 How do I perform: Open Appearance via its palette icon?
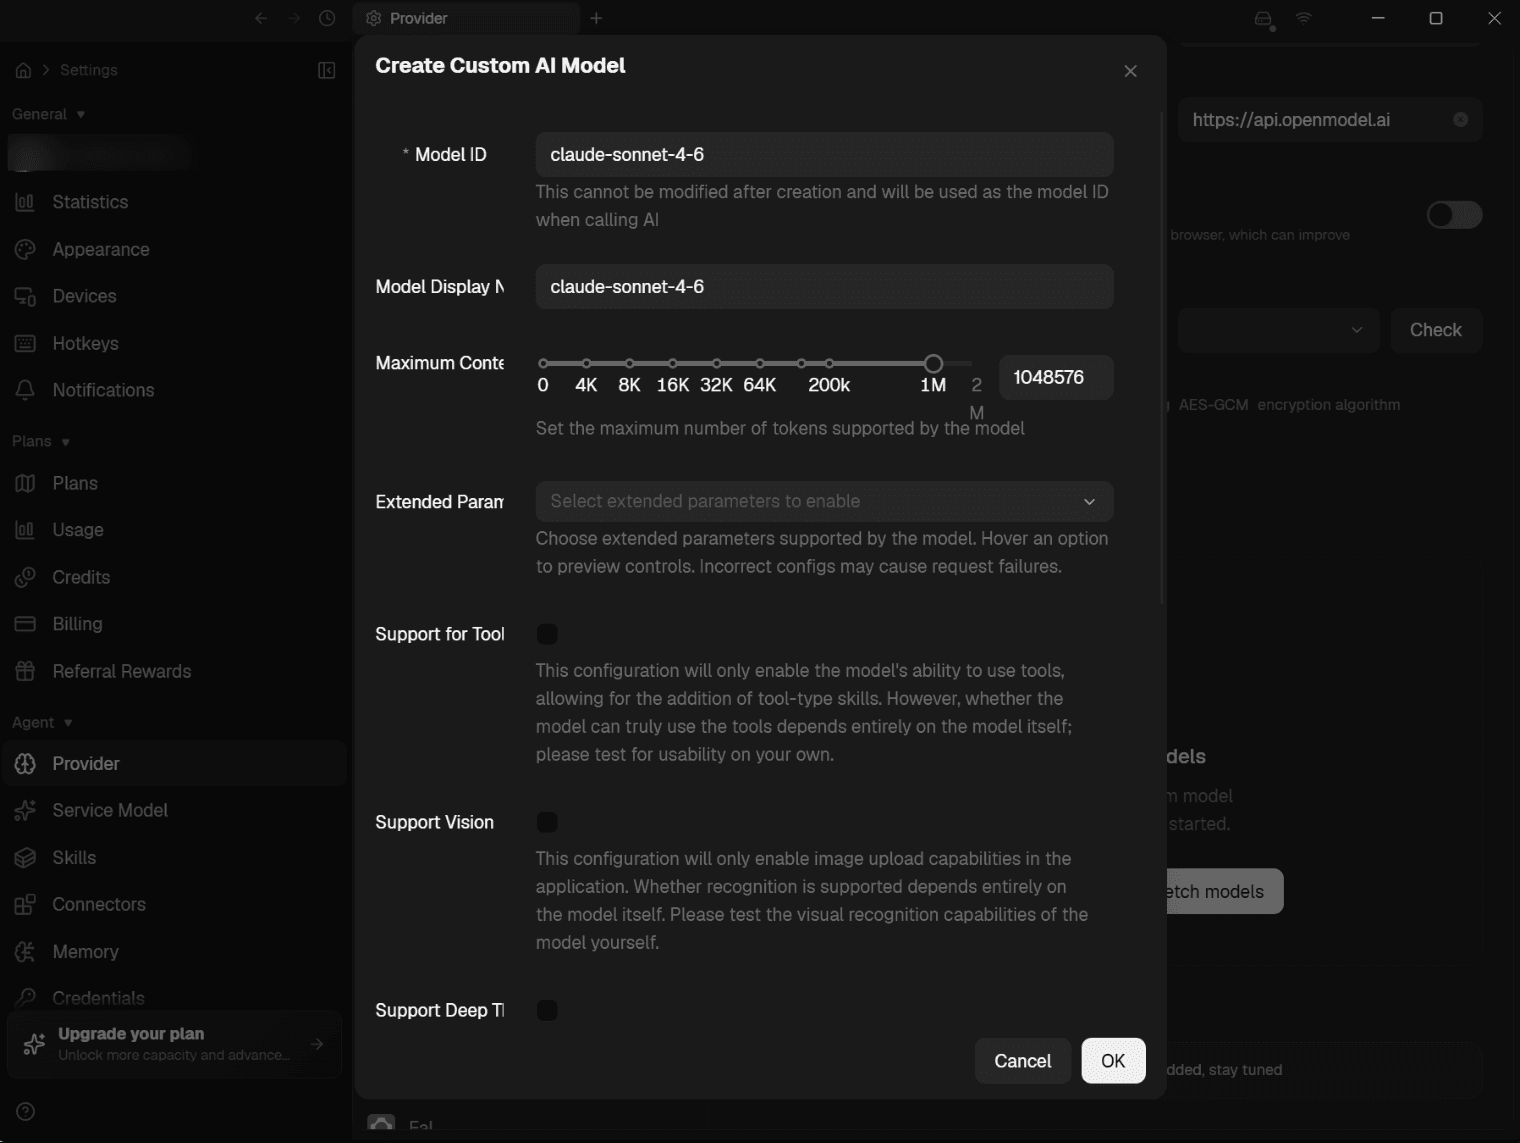[x=25, y=249]
